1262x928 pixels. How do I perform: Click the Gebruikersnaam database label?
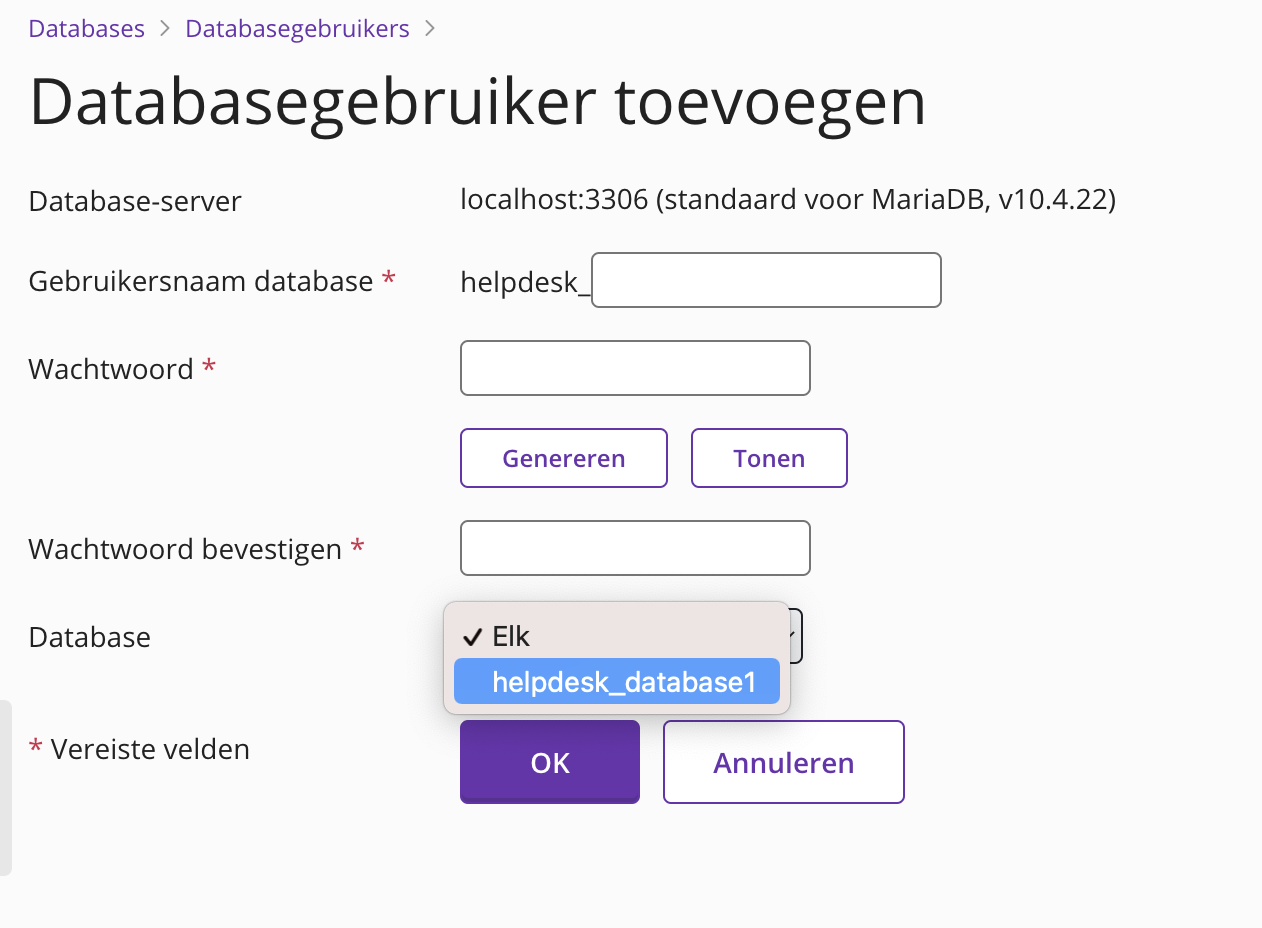coord(201,281)
